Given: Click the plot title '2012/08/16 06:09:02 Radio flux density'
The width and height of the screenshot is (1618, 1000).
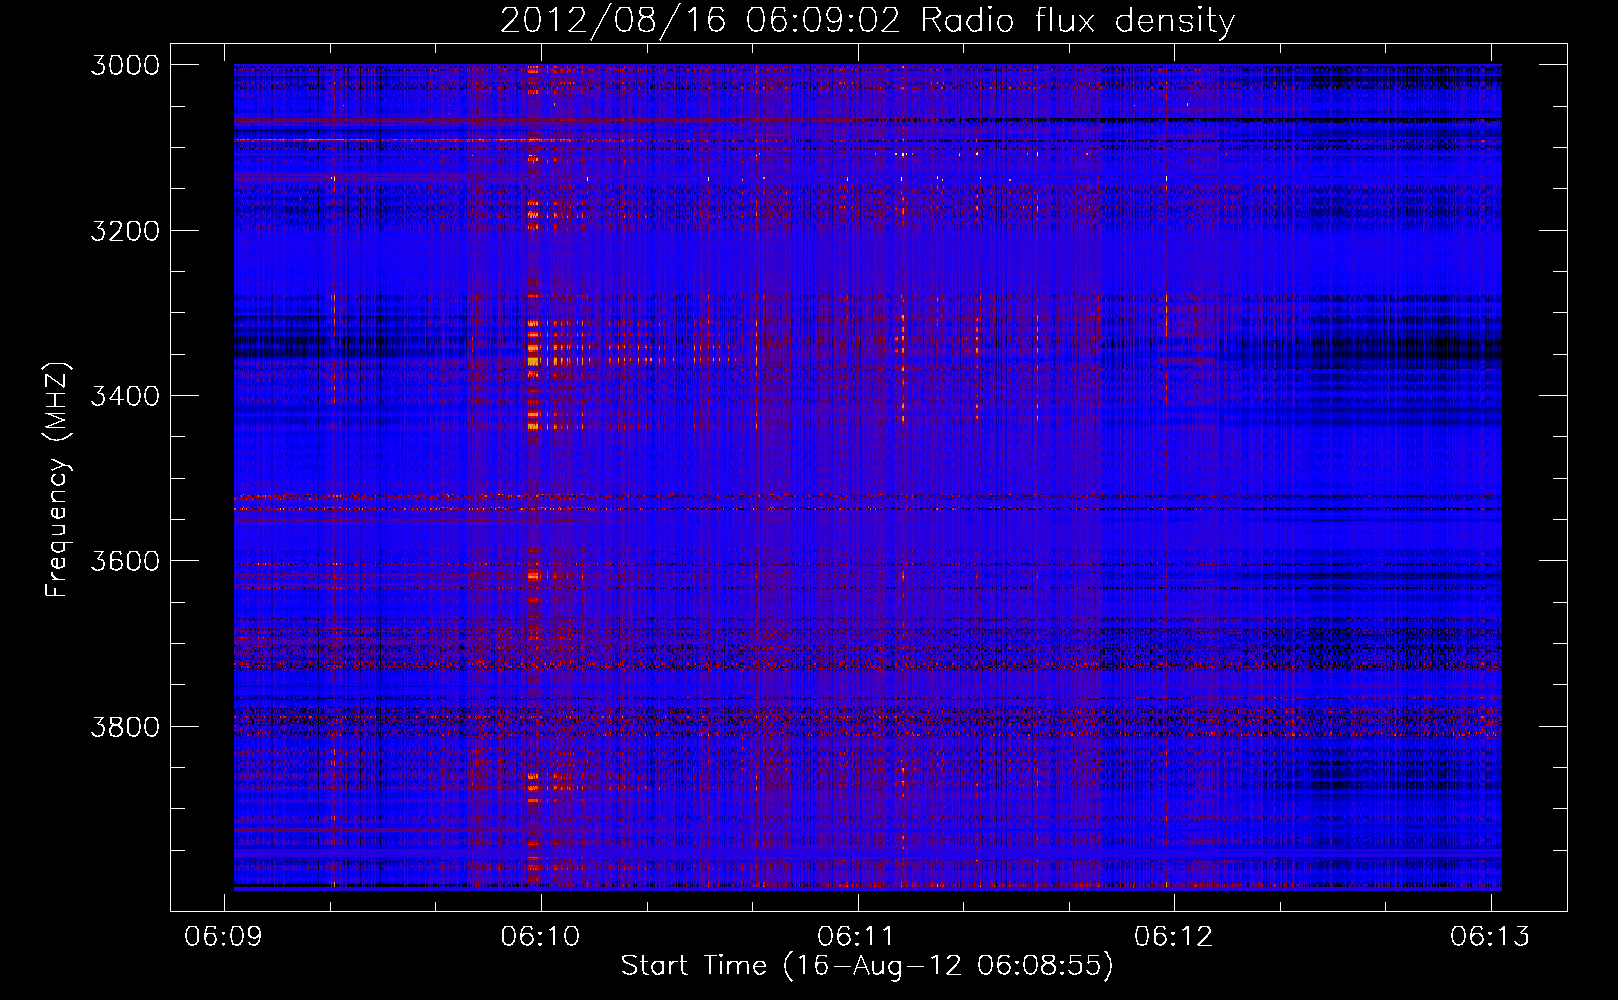Looking at the screenshot, I should coord(867,20).
